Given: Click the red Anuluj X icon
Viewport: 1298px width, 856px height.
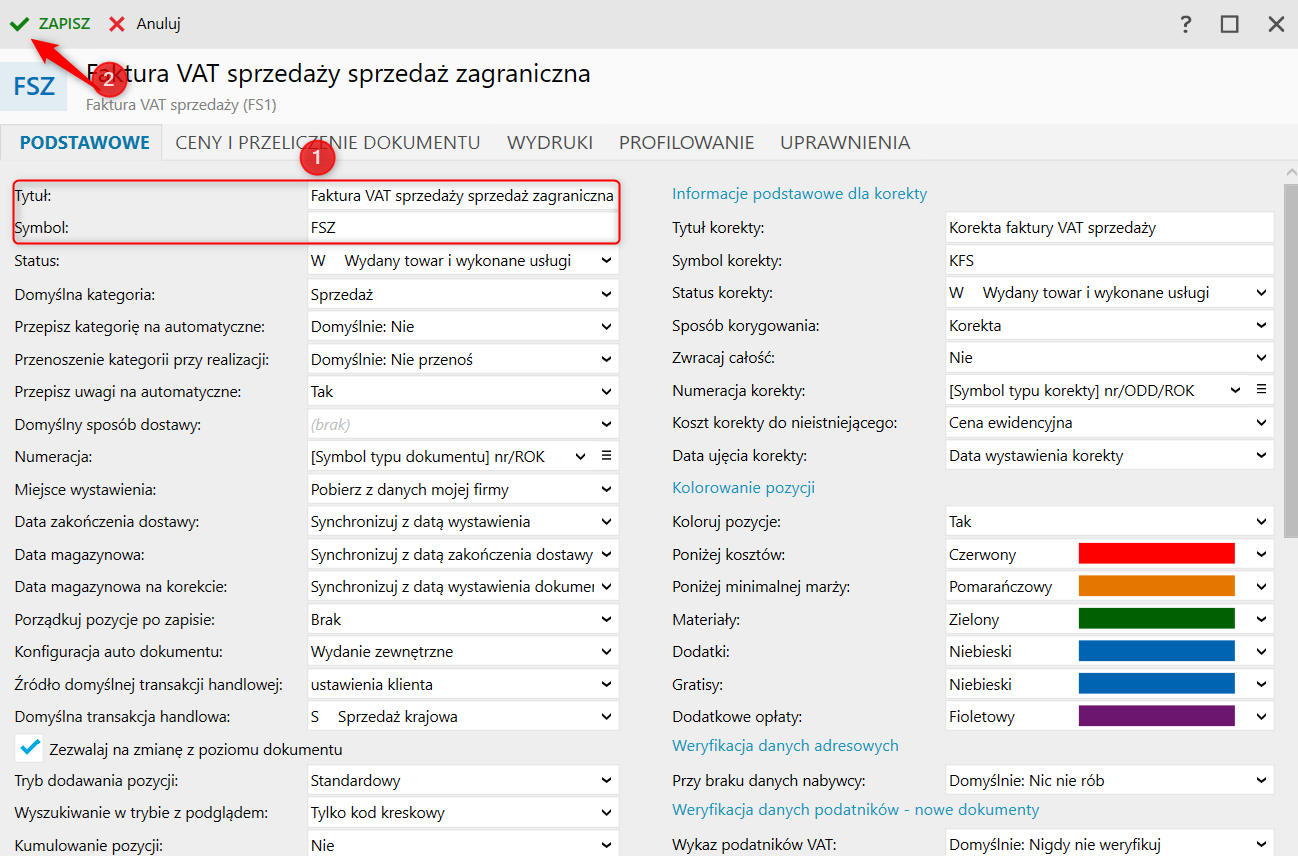Looking at the screenshot, I should 118,24.
